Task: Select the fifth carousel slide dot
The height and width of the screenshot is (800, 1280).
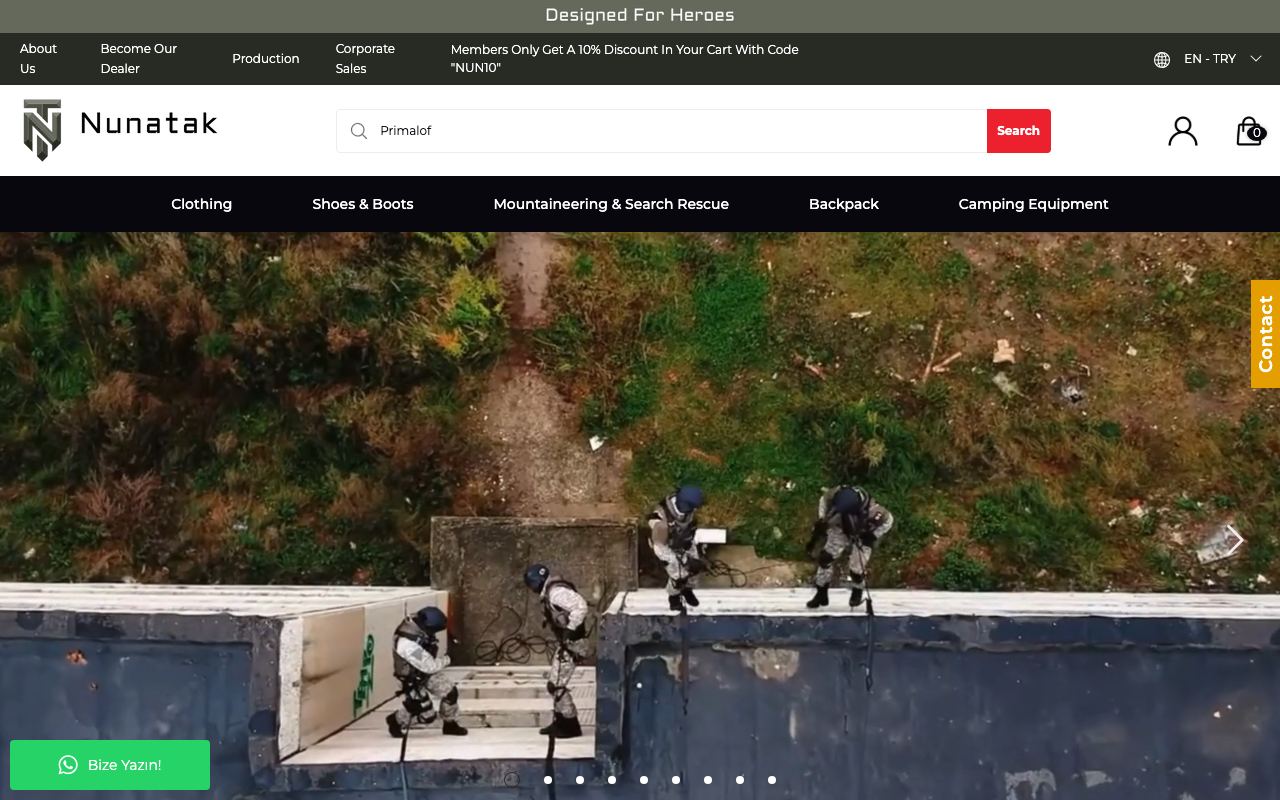Action: pyautogui.click(x=644, y=780)
